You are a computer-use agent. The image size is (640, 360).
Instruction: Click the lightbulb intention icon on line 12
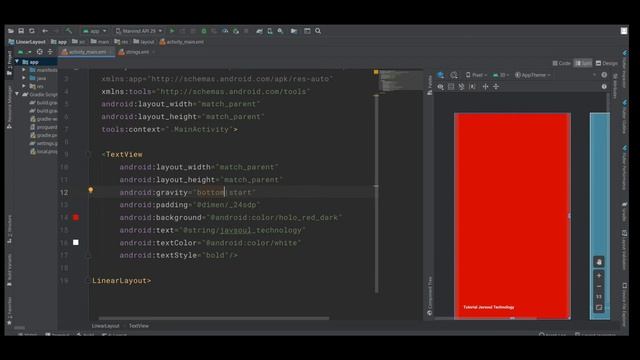tap(91, 190)
